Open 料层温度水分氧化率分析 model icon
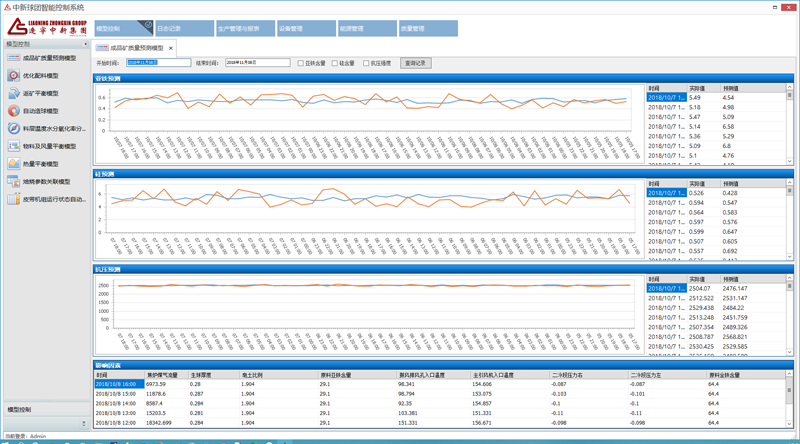The height and width of the screenshot is (444, 800). tap(13, 129)
